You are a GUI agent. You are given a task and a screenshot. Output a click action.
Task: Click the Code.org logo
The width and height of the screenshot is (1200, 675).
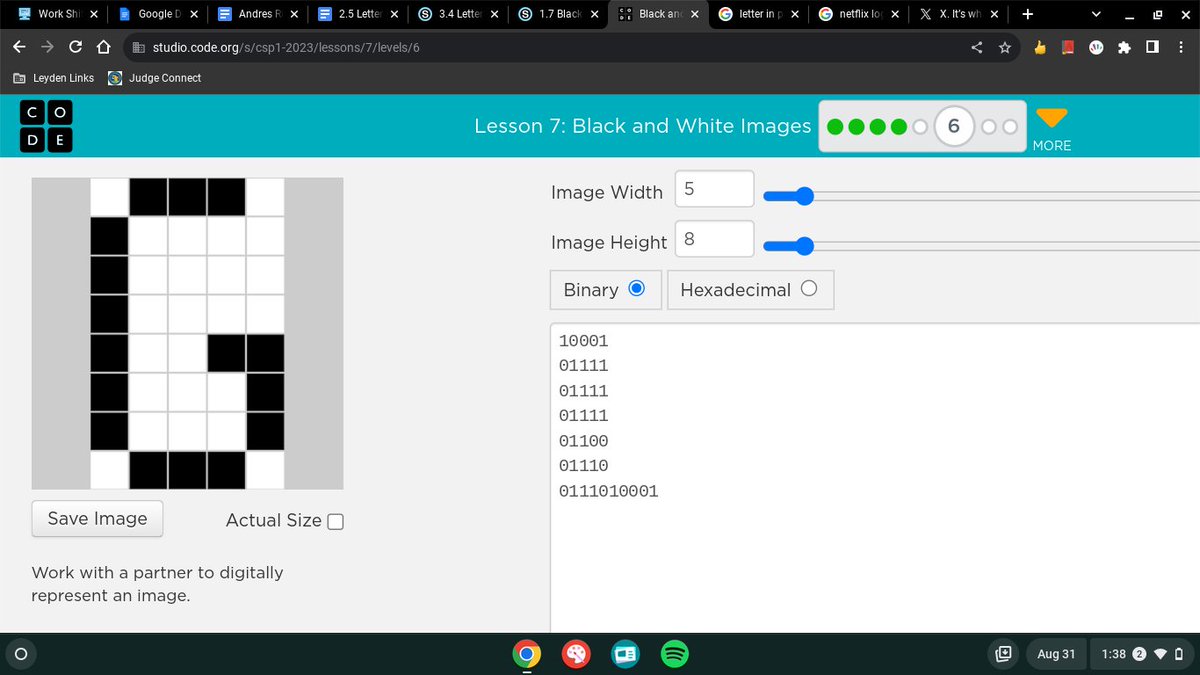point(46,126)
